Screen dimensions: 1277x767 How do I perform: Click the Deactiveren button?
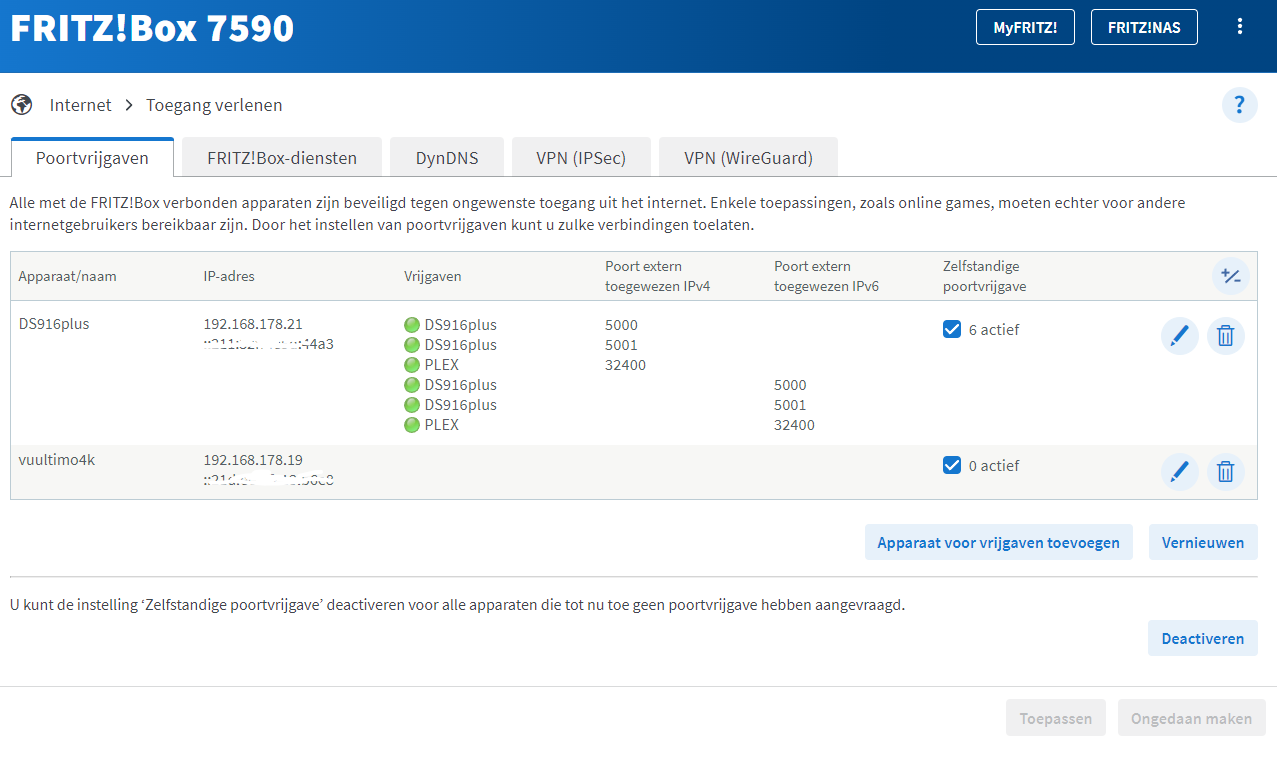click(x=1202, y=639)
